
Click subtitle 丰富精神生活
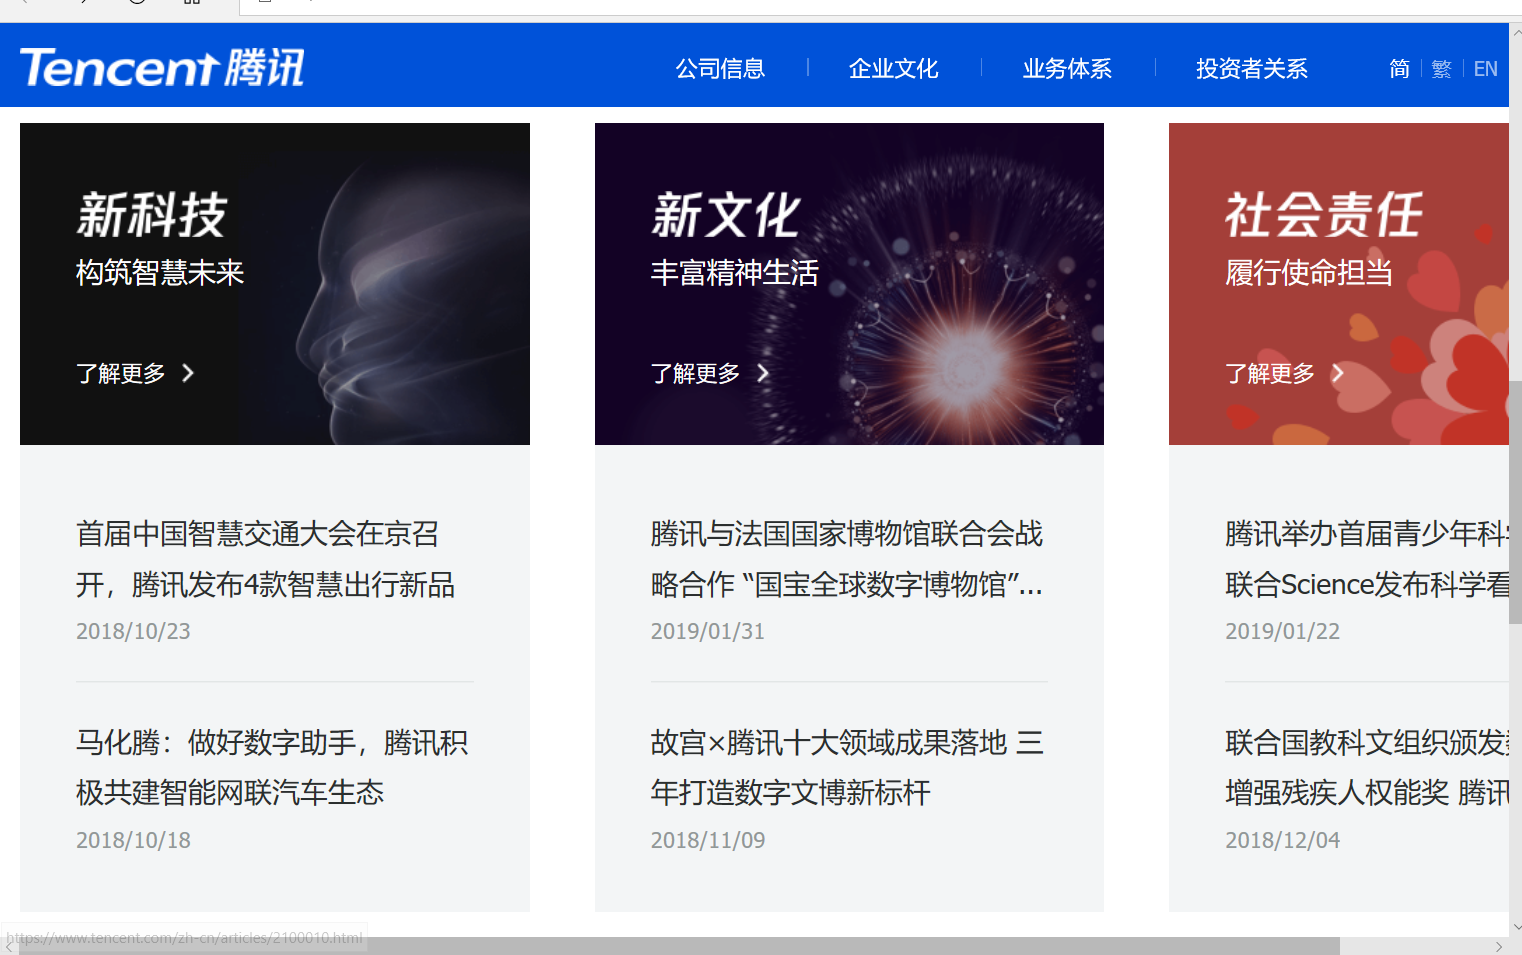coord(735,273)
